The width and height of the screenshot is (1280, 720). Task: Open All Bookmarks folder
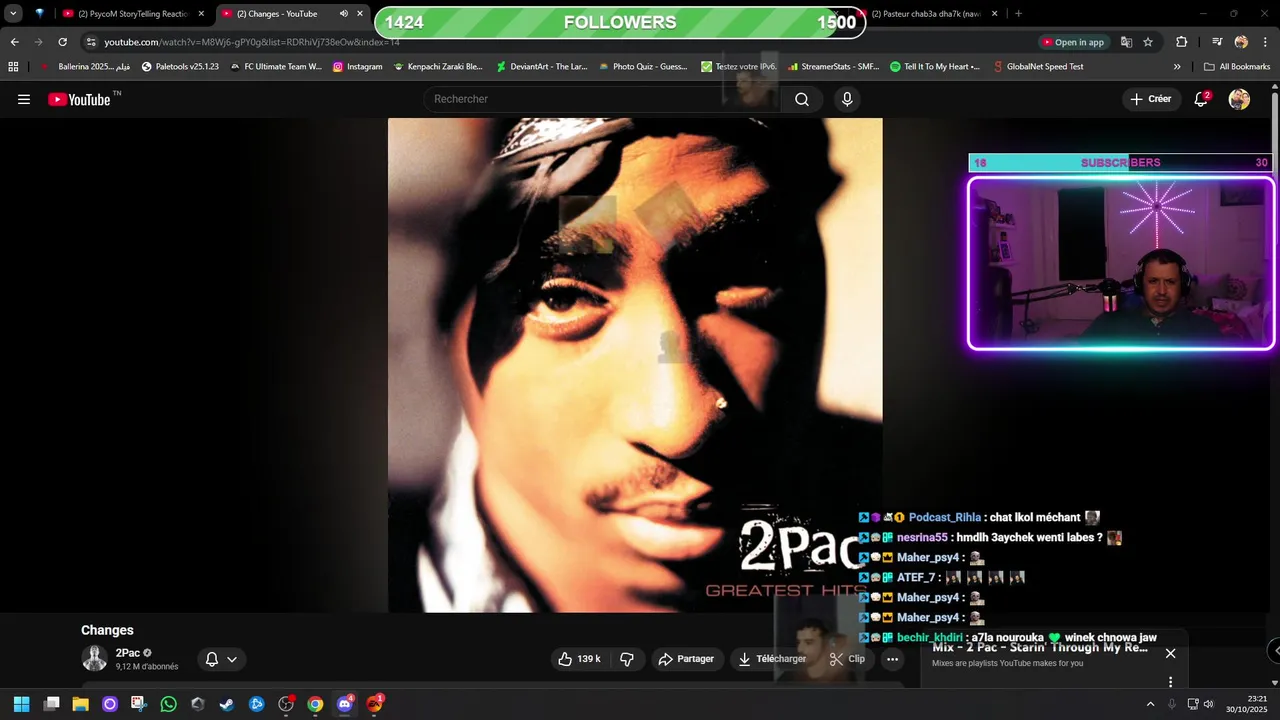coord(1237,67)
